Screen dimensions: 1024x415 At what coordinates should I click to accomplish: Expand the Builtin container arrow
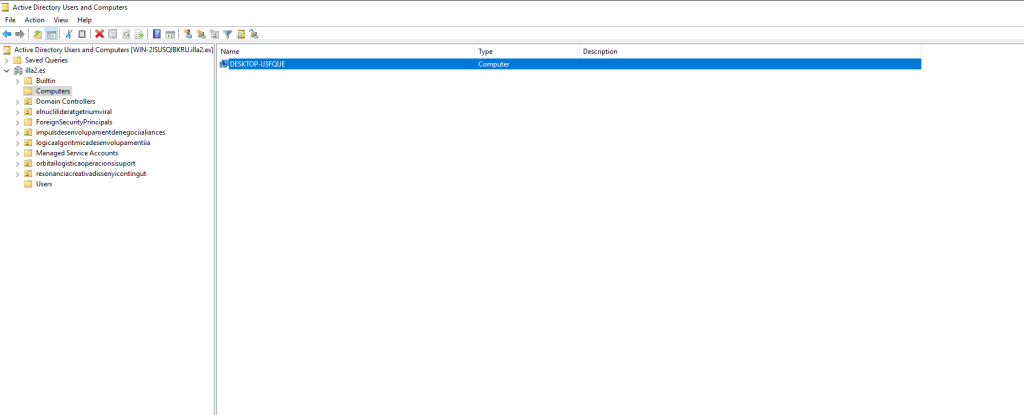(x=18, y=81)
